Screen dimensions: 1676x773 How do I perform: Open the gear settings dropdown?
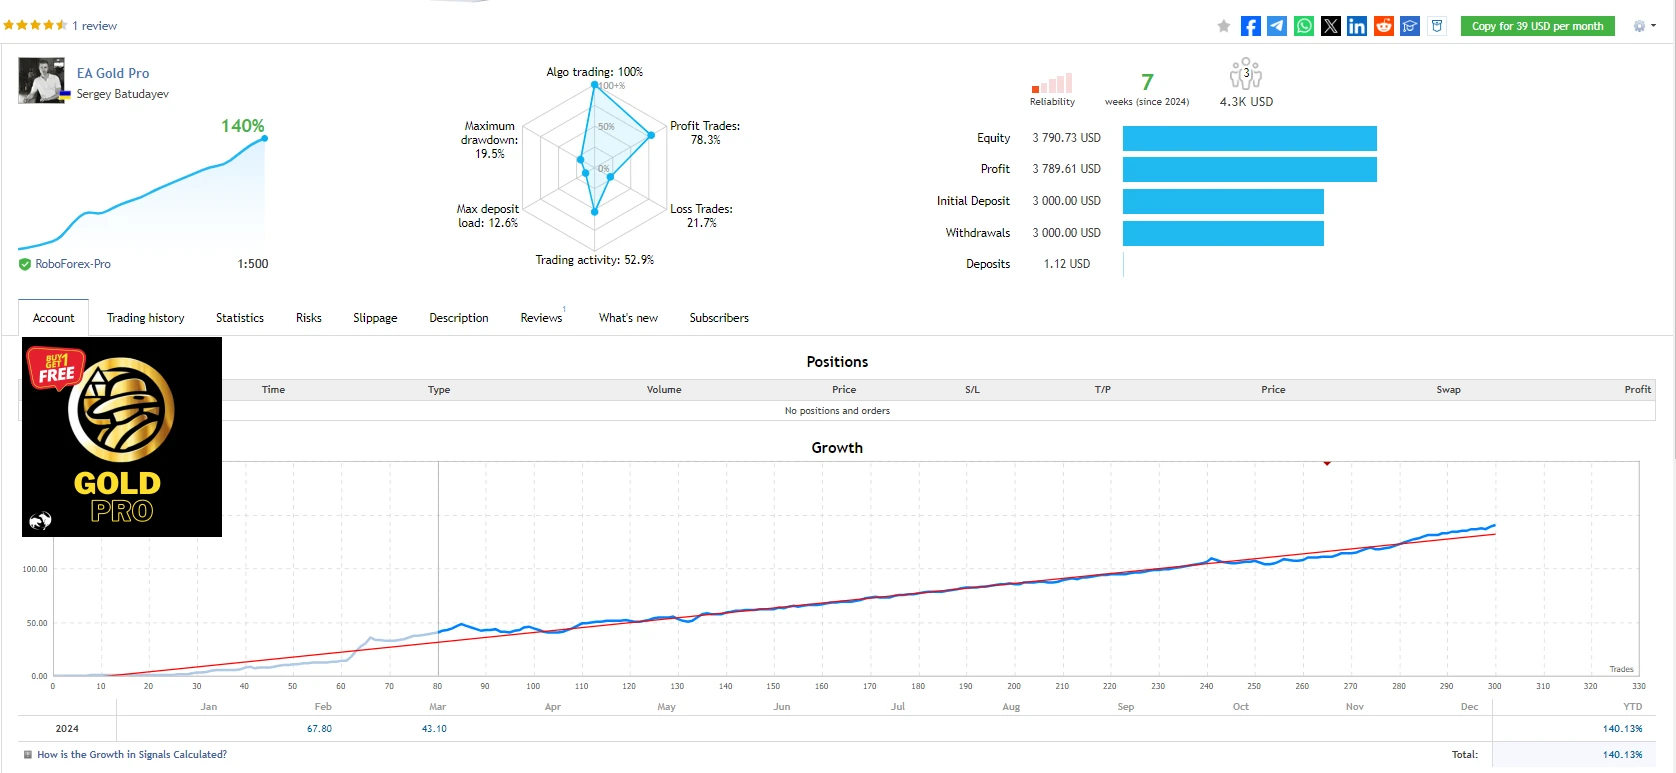(1643, 26)
